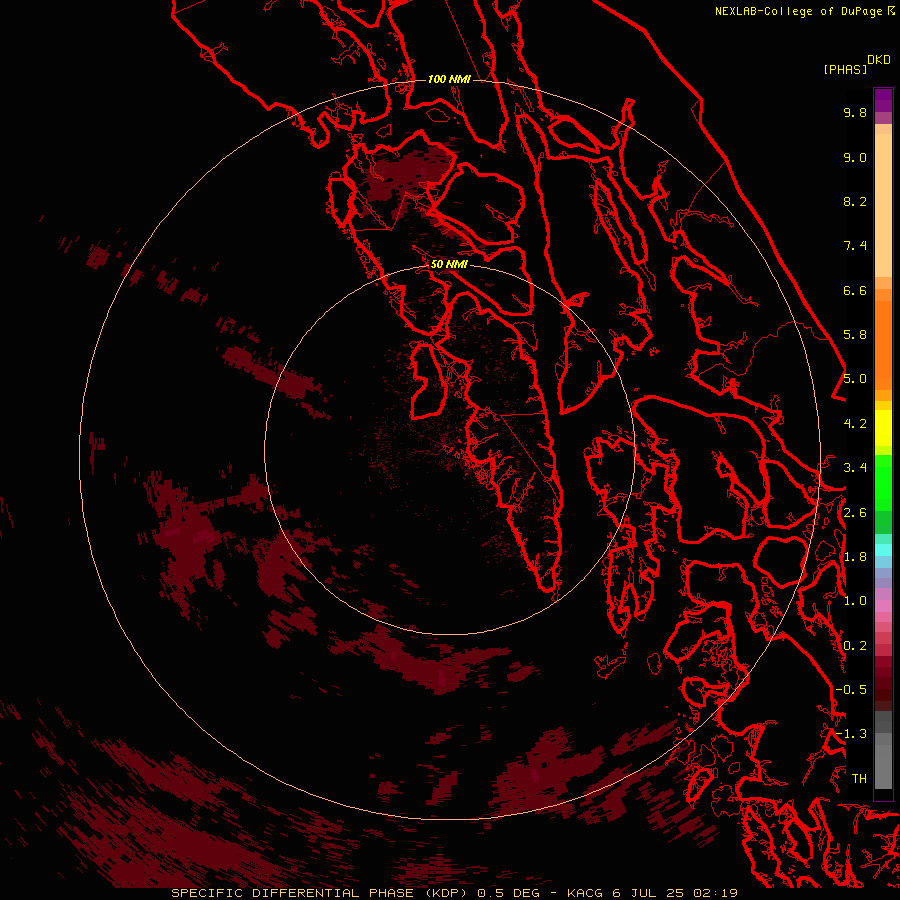The image size is (900, 900).
Task: Click the 9.8 value on the color scale
Action: click(855, 112)
